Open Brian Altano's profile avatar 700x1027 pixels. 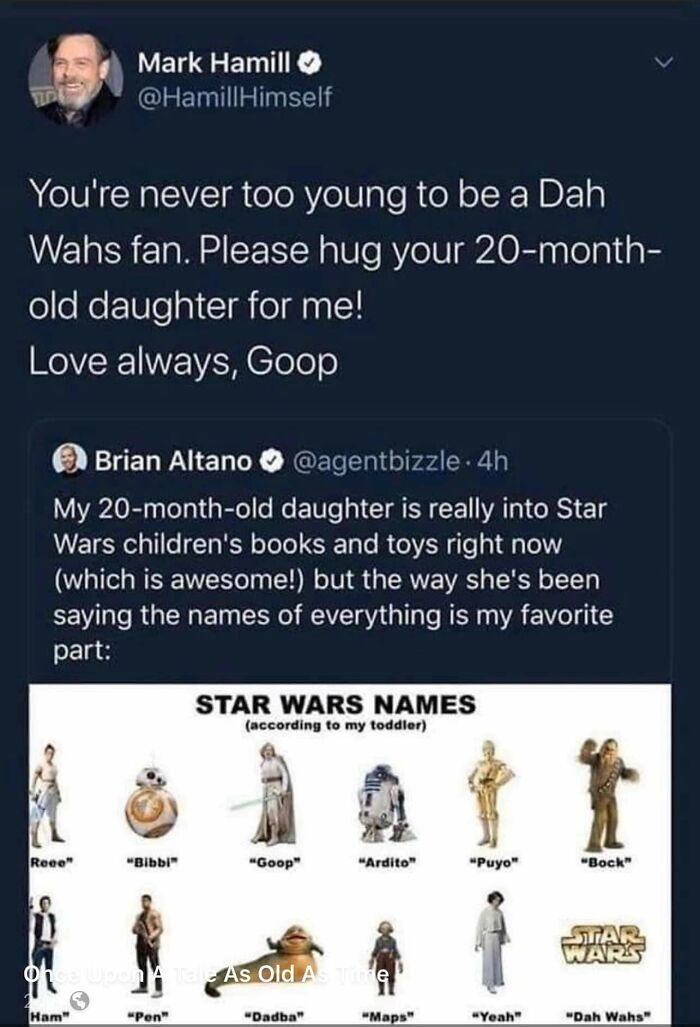coord(70,458)
